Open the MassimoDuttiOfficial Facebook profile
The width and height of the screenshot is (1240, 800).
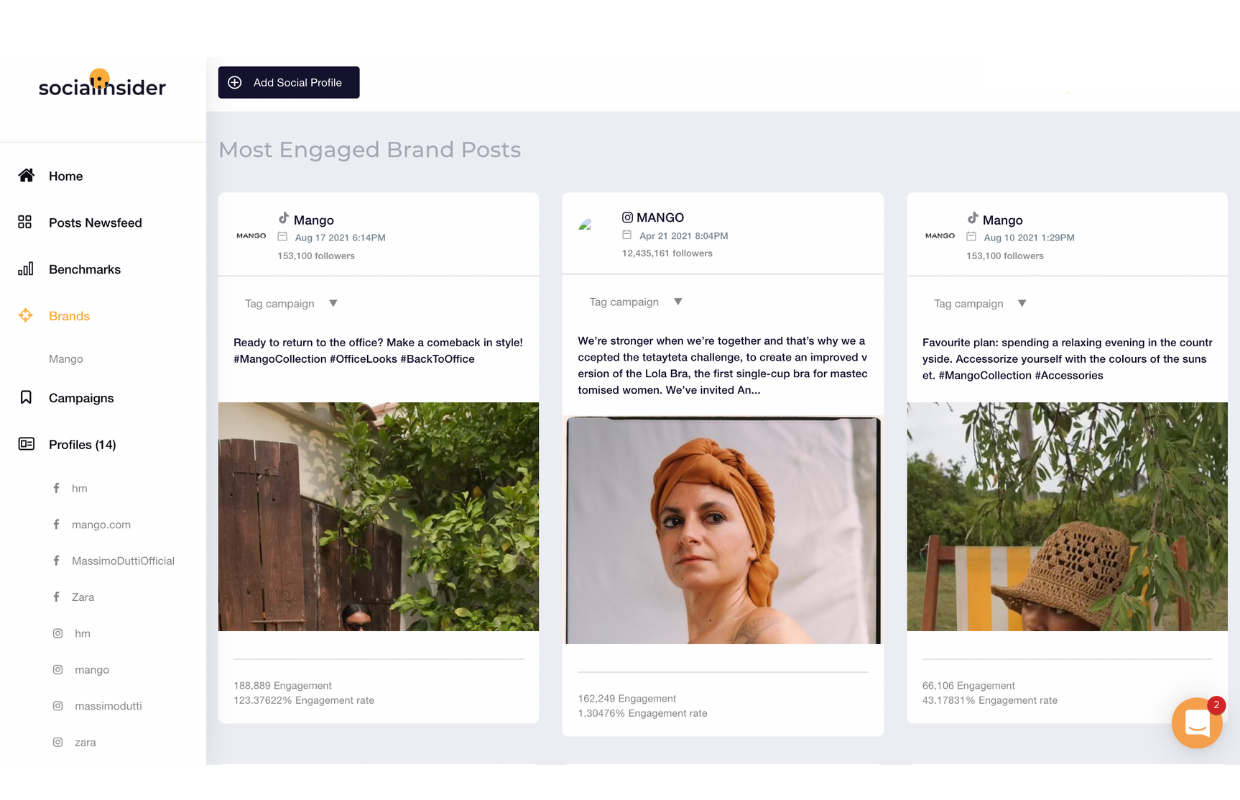tap(123, 561)
